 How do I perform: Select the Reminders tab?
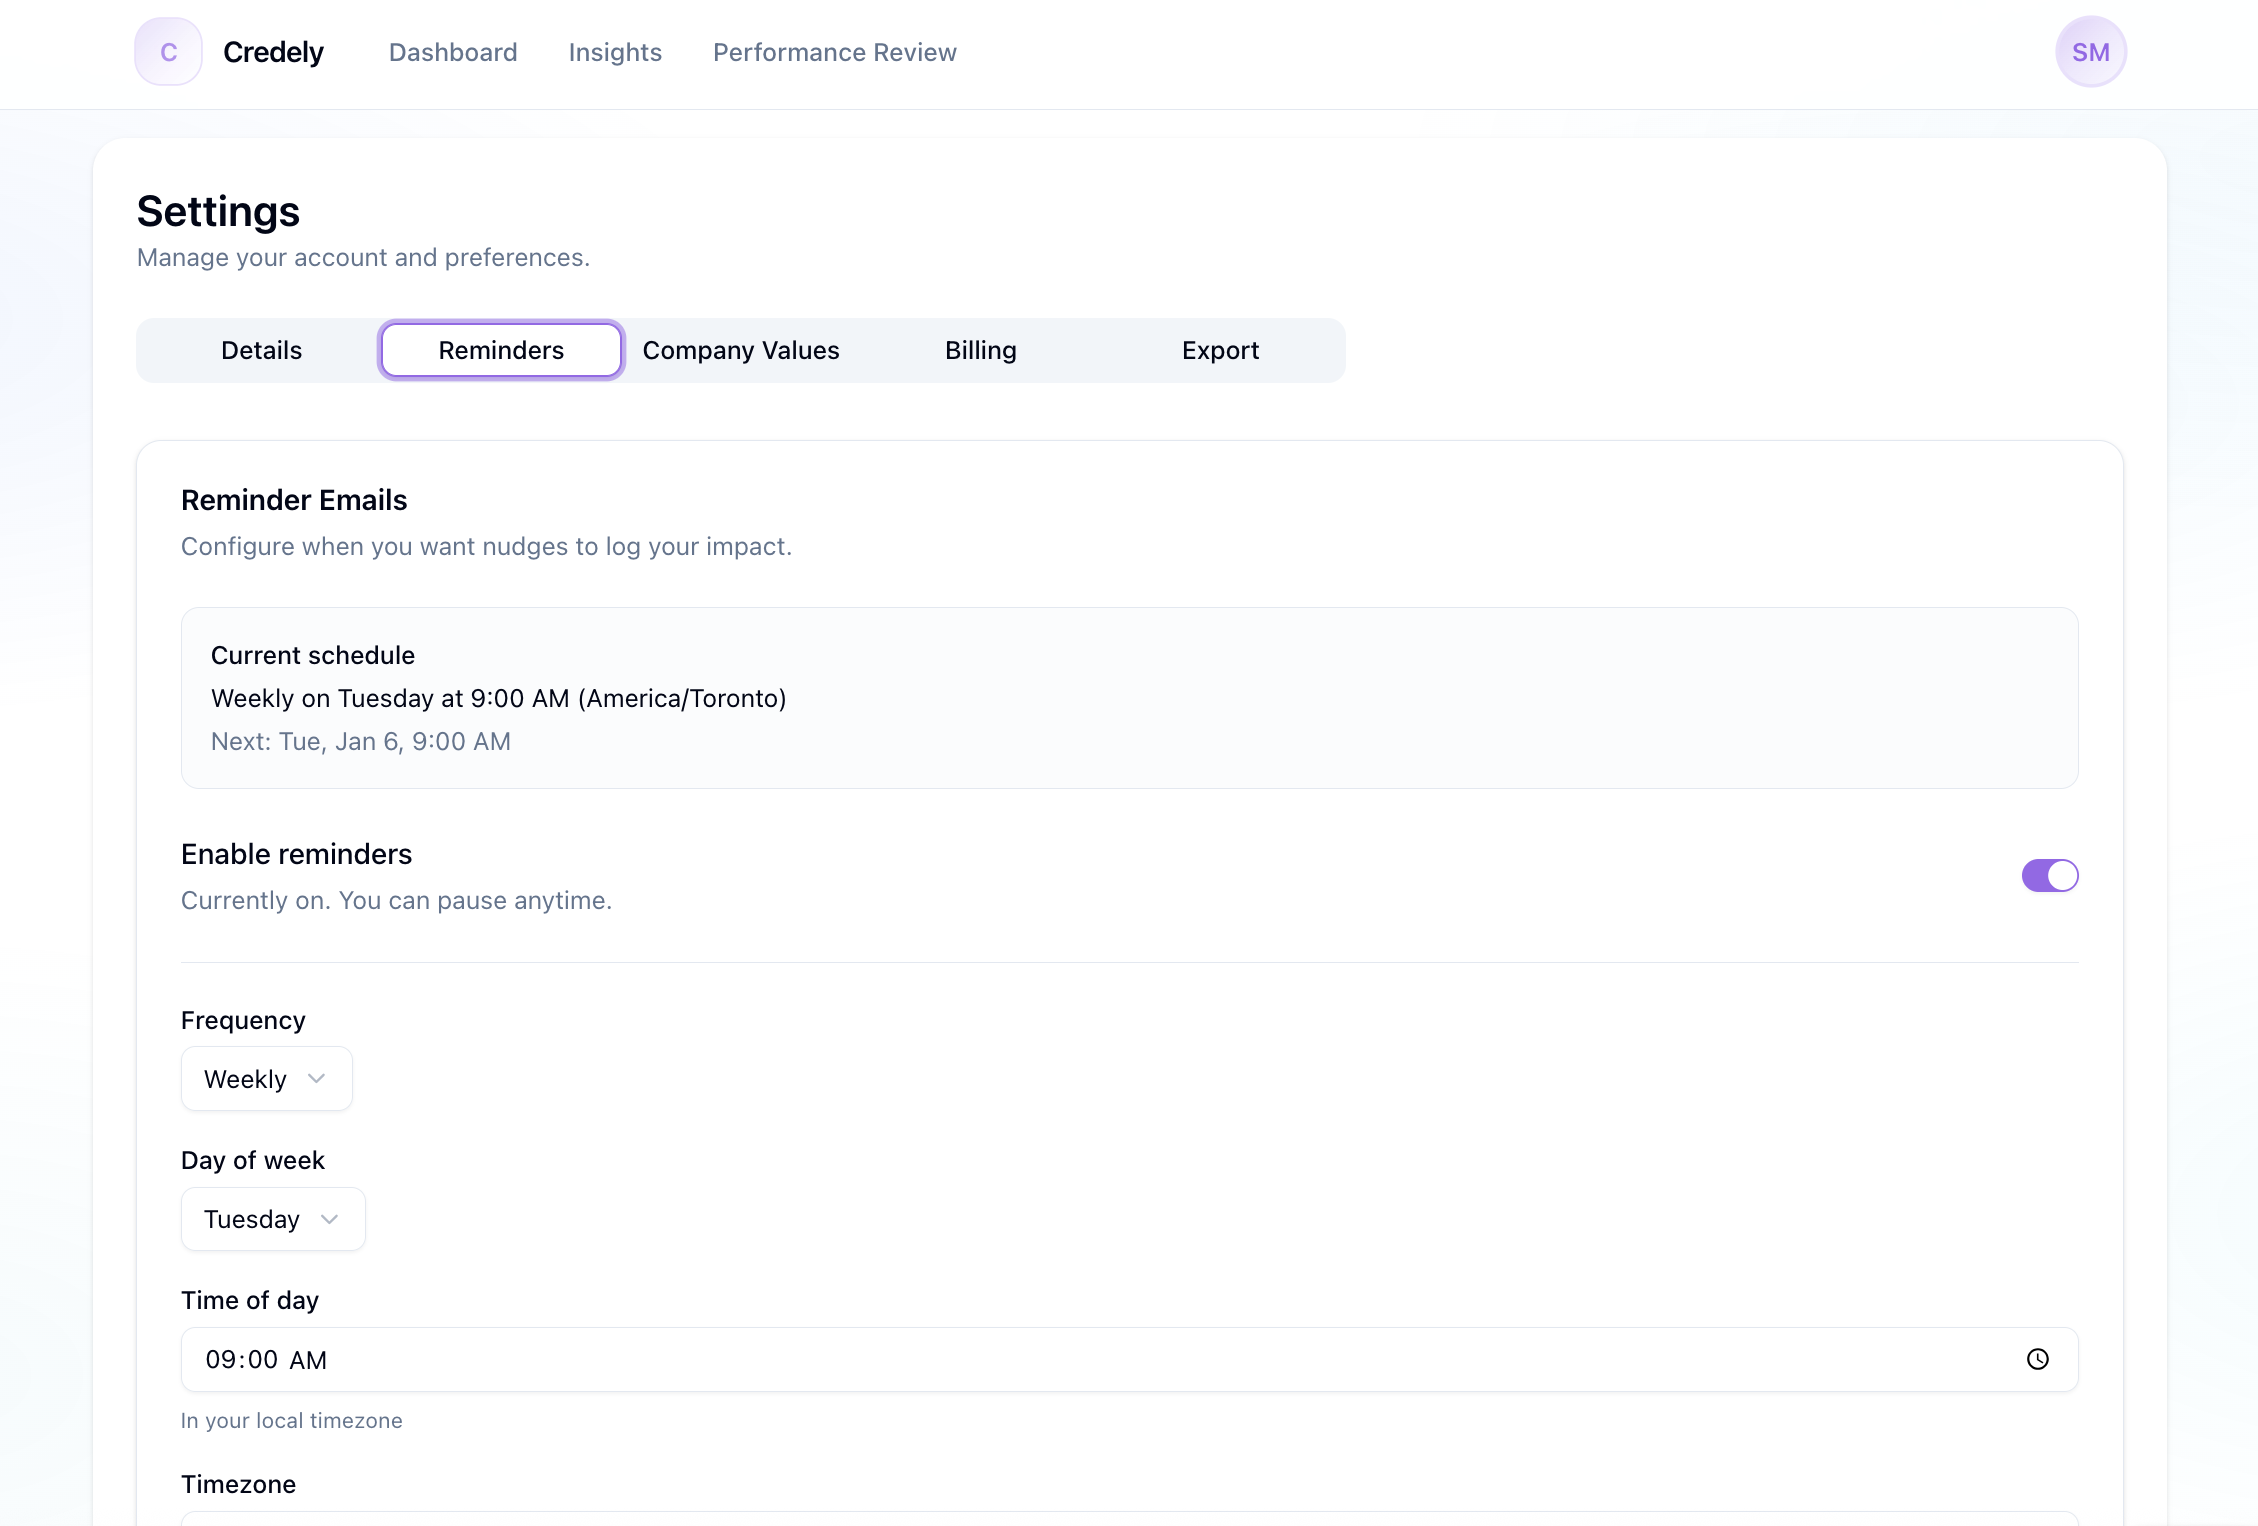(x=500, y=350)
